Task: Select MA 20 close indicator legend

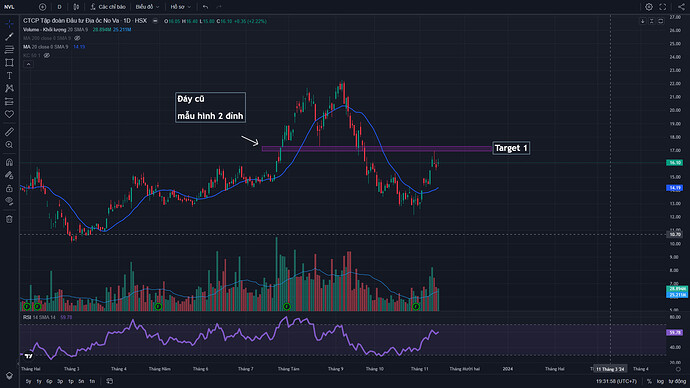Action: click(x=46, y=47)
